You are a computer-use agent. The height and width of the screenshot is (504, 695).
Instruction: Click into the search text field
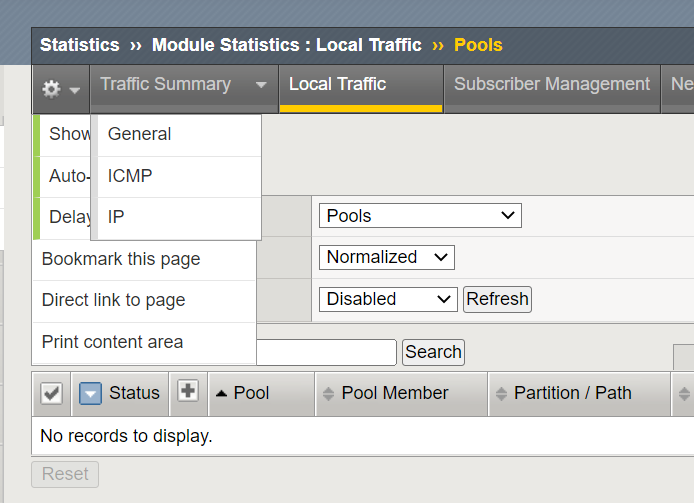326,352
